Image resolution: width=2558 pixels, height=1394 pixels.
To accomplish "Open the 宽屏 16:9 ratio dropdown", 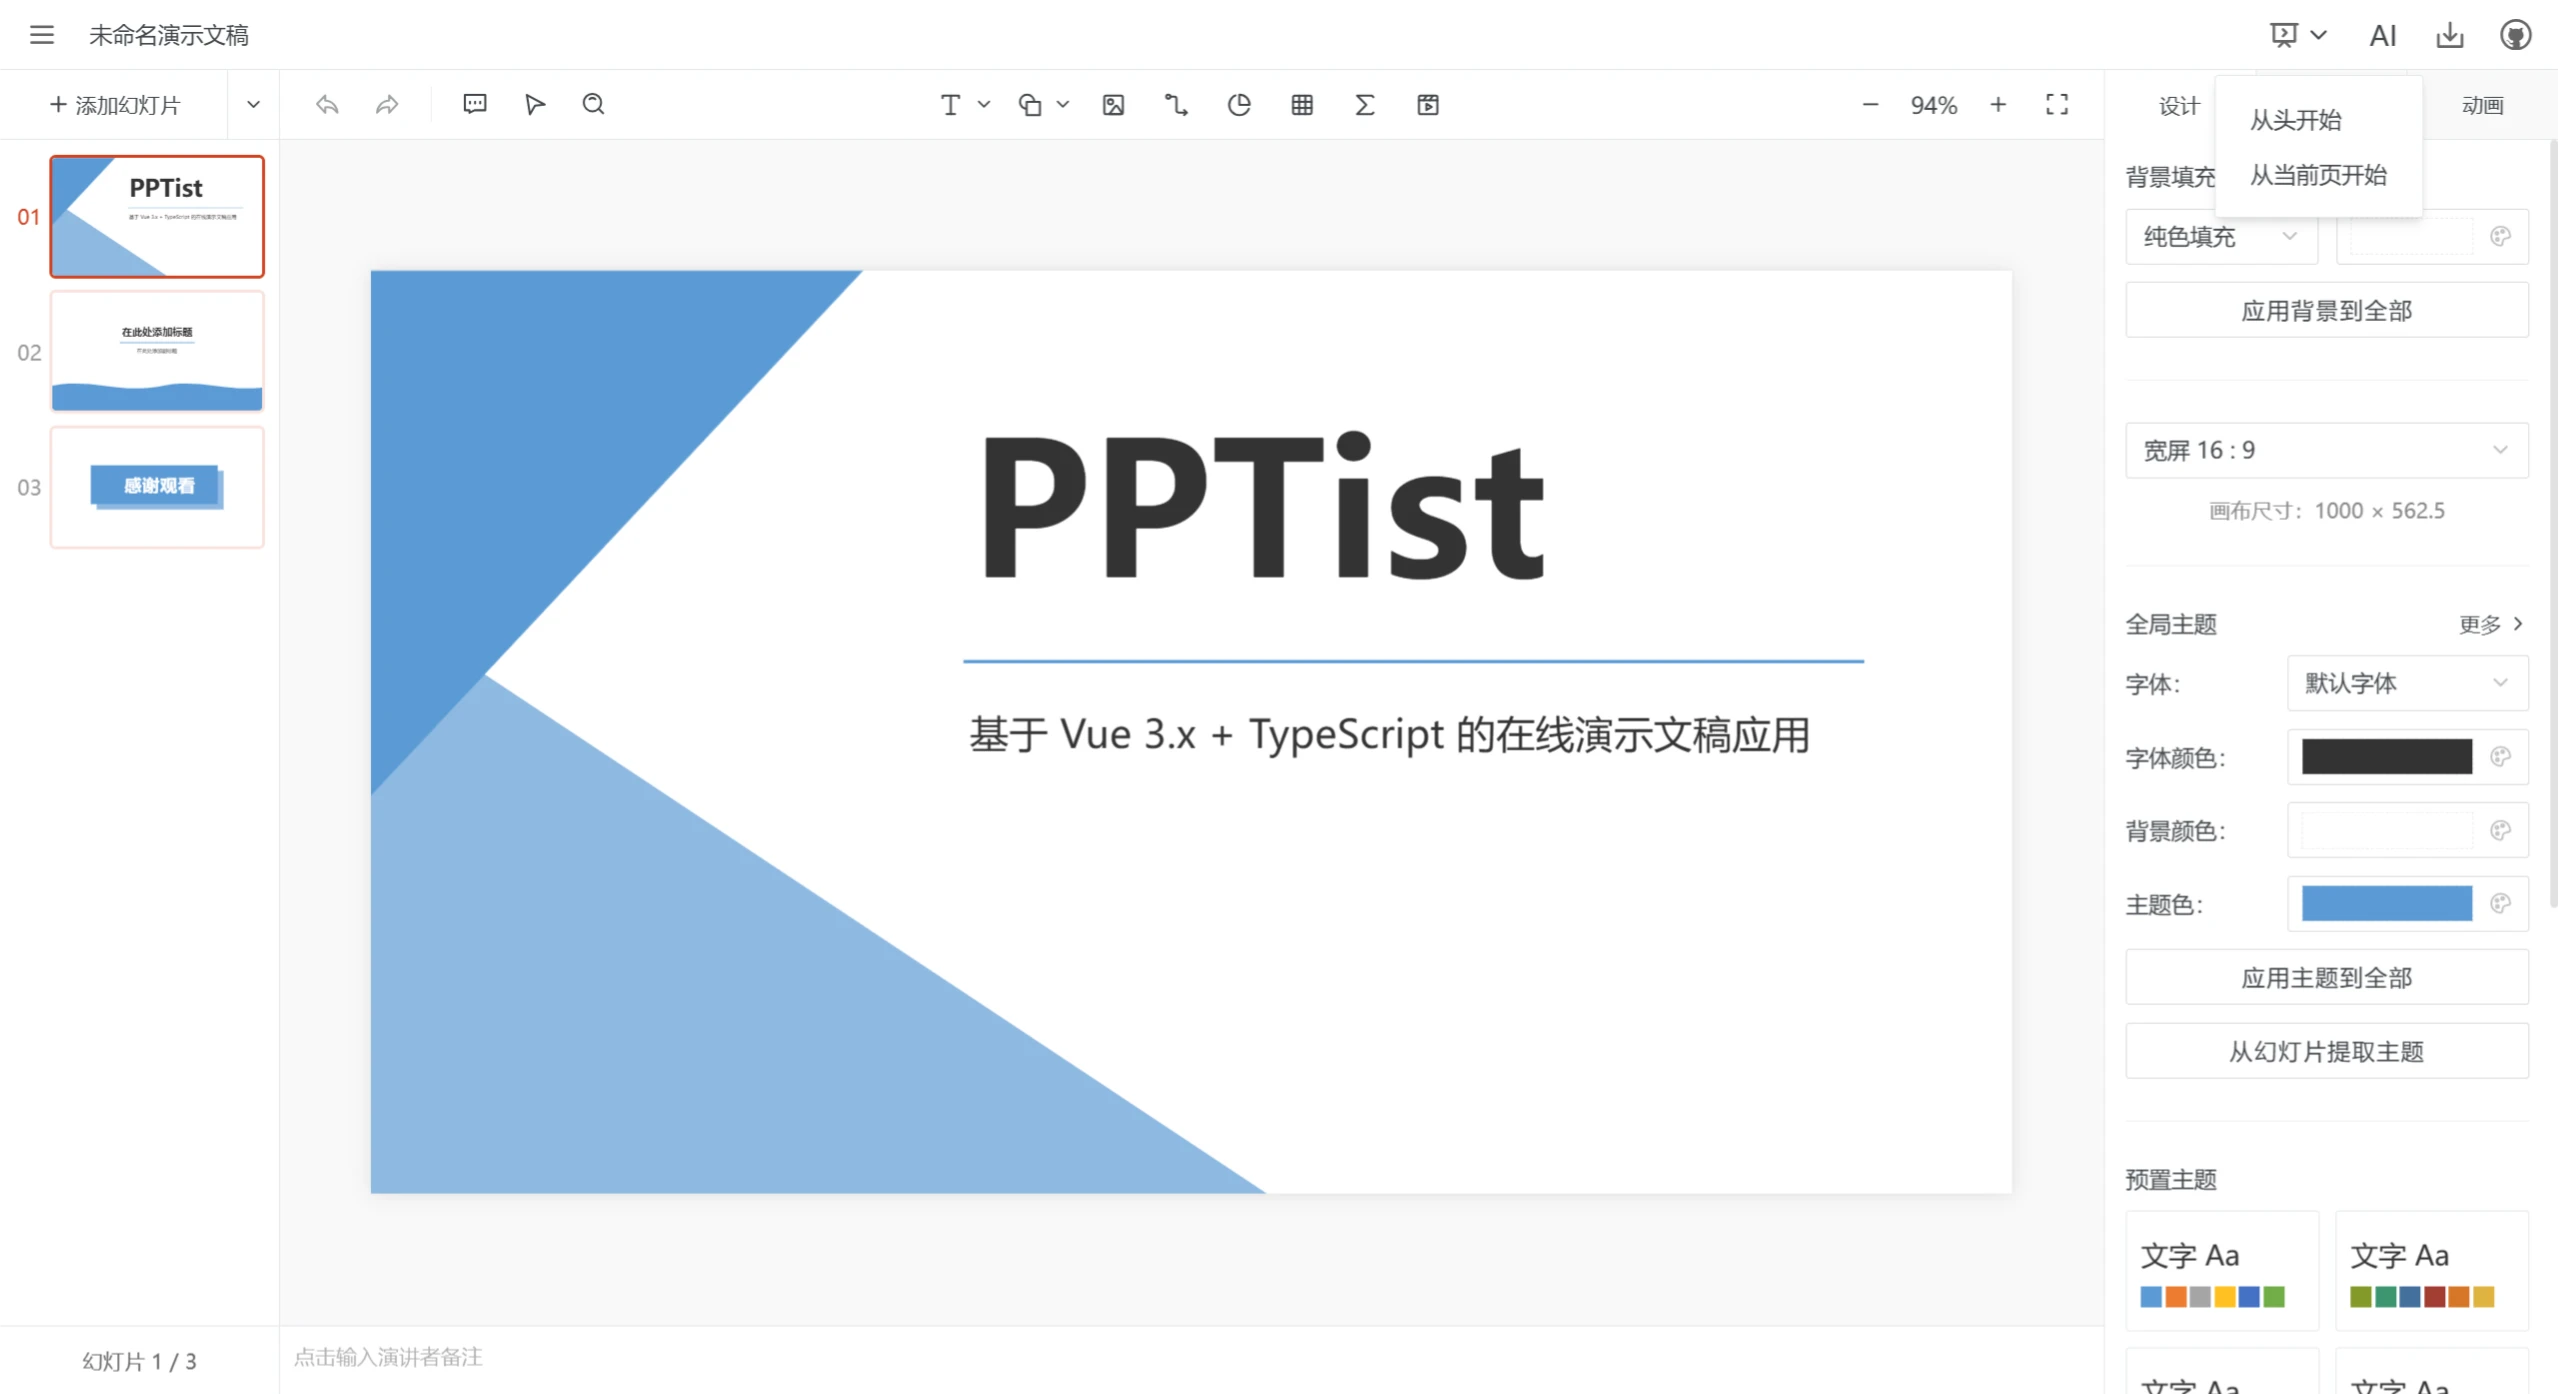I will [x=2326, y=450].
